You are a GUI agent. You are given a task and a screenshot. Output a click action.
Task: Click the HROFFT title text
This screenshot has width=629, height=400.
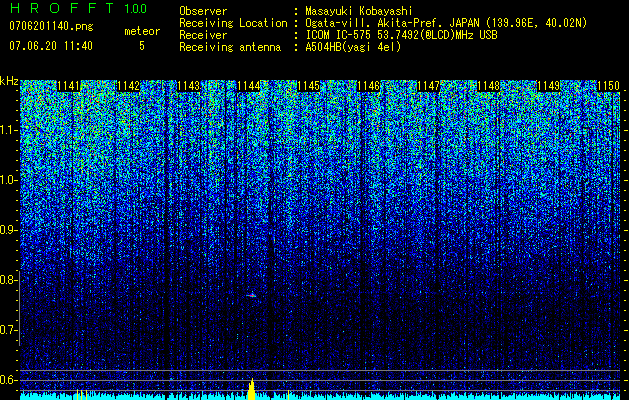63,8
